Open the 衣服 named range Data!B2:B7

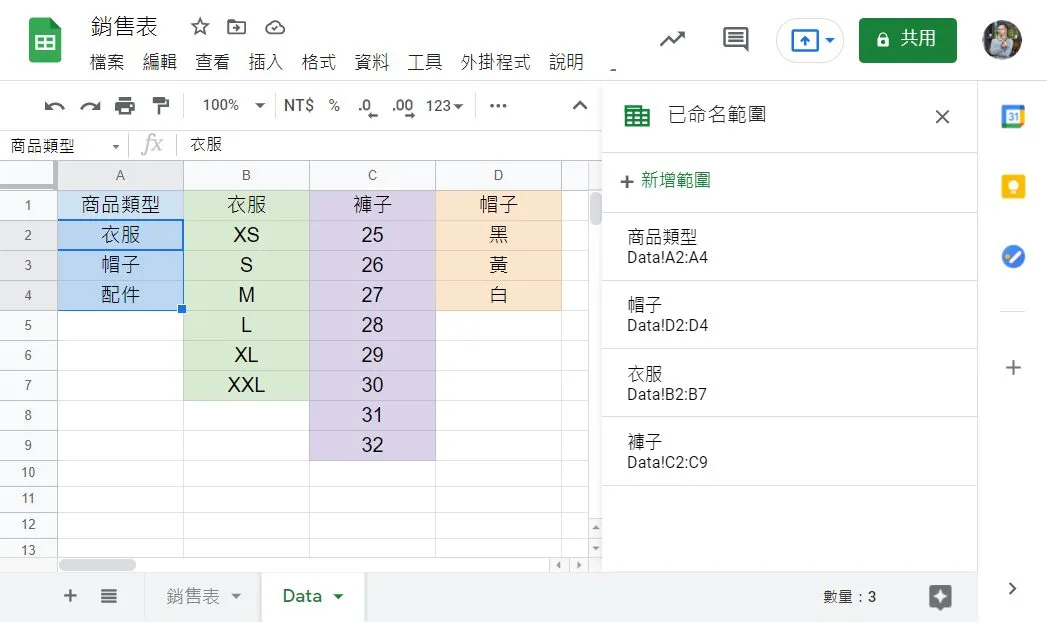pyautogui.click(x=789, y=383)
